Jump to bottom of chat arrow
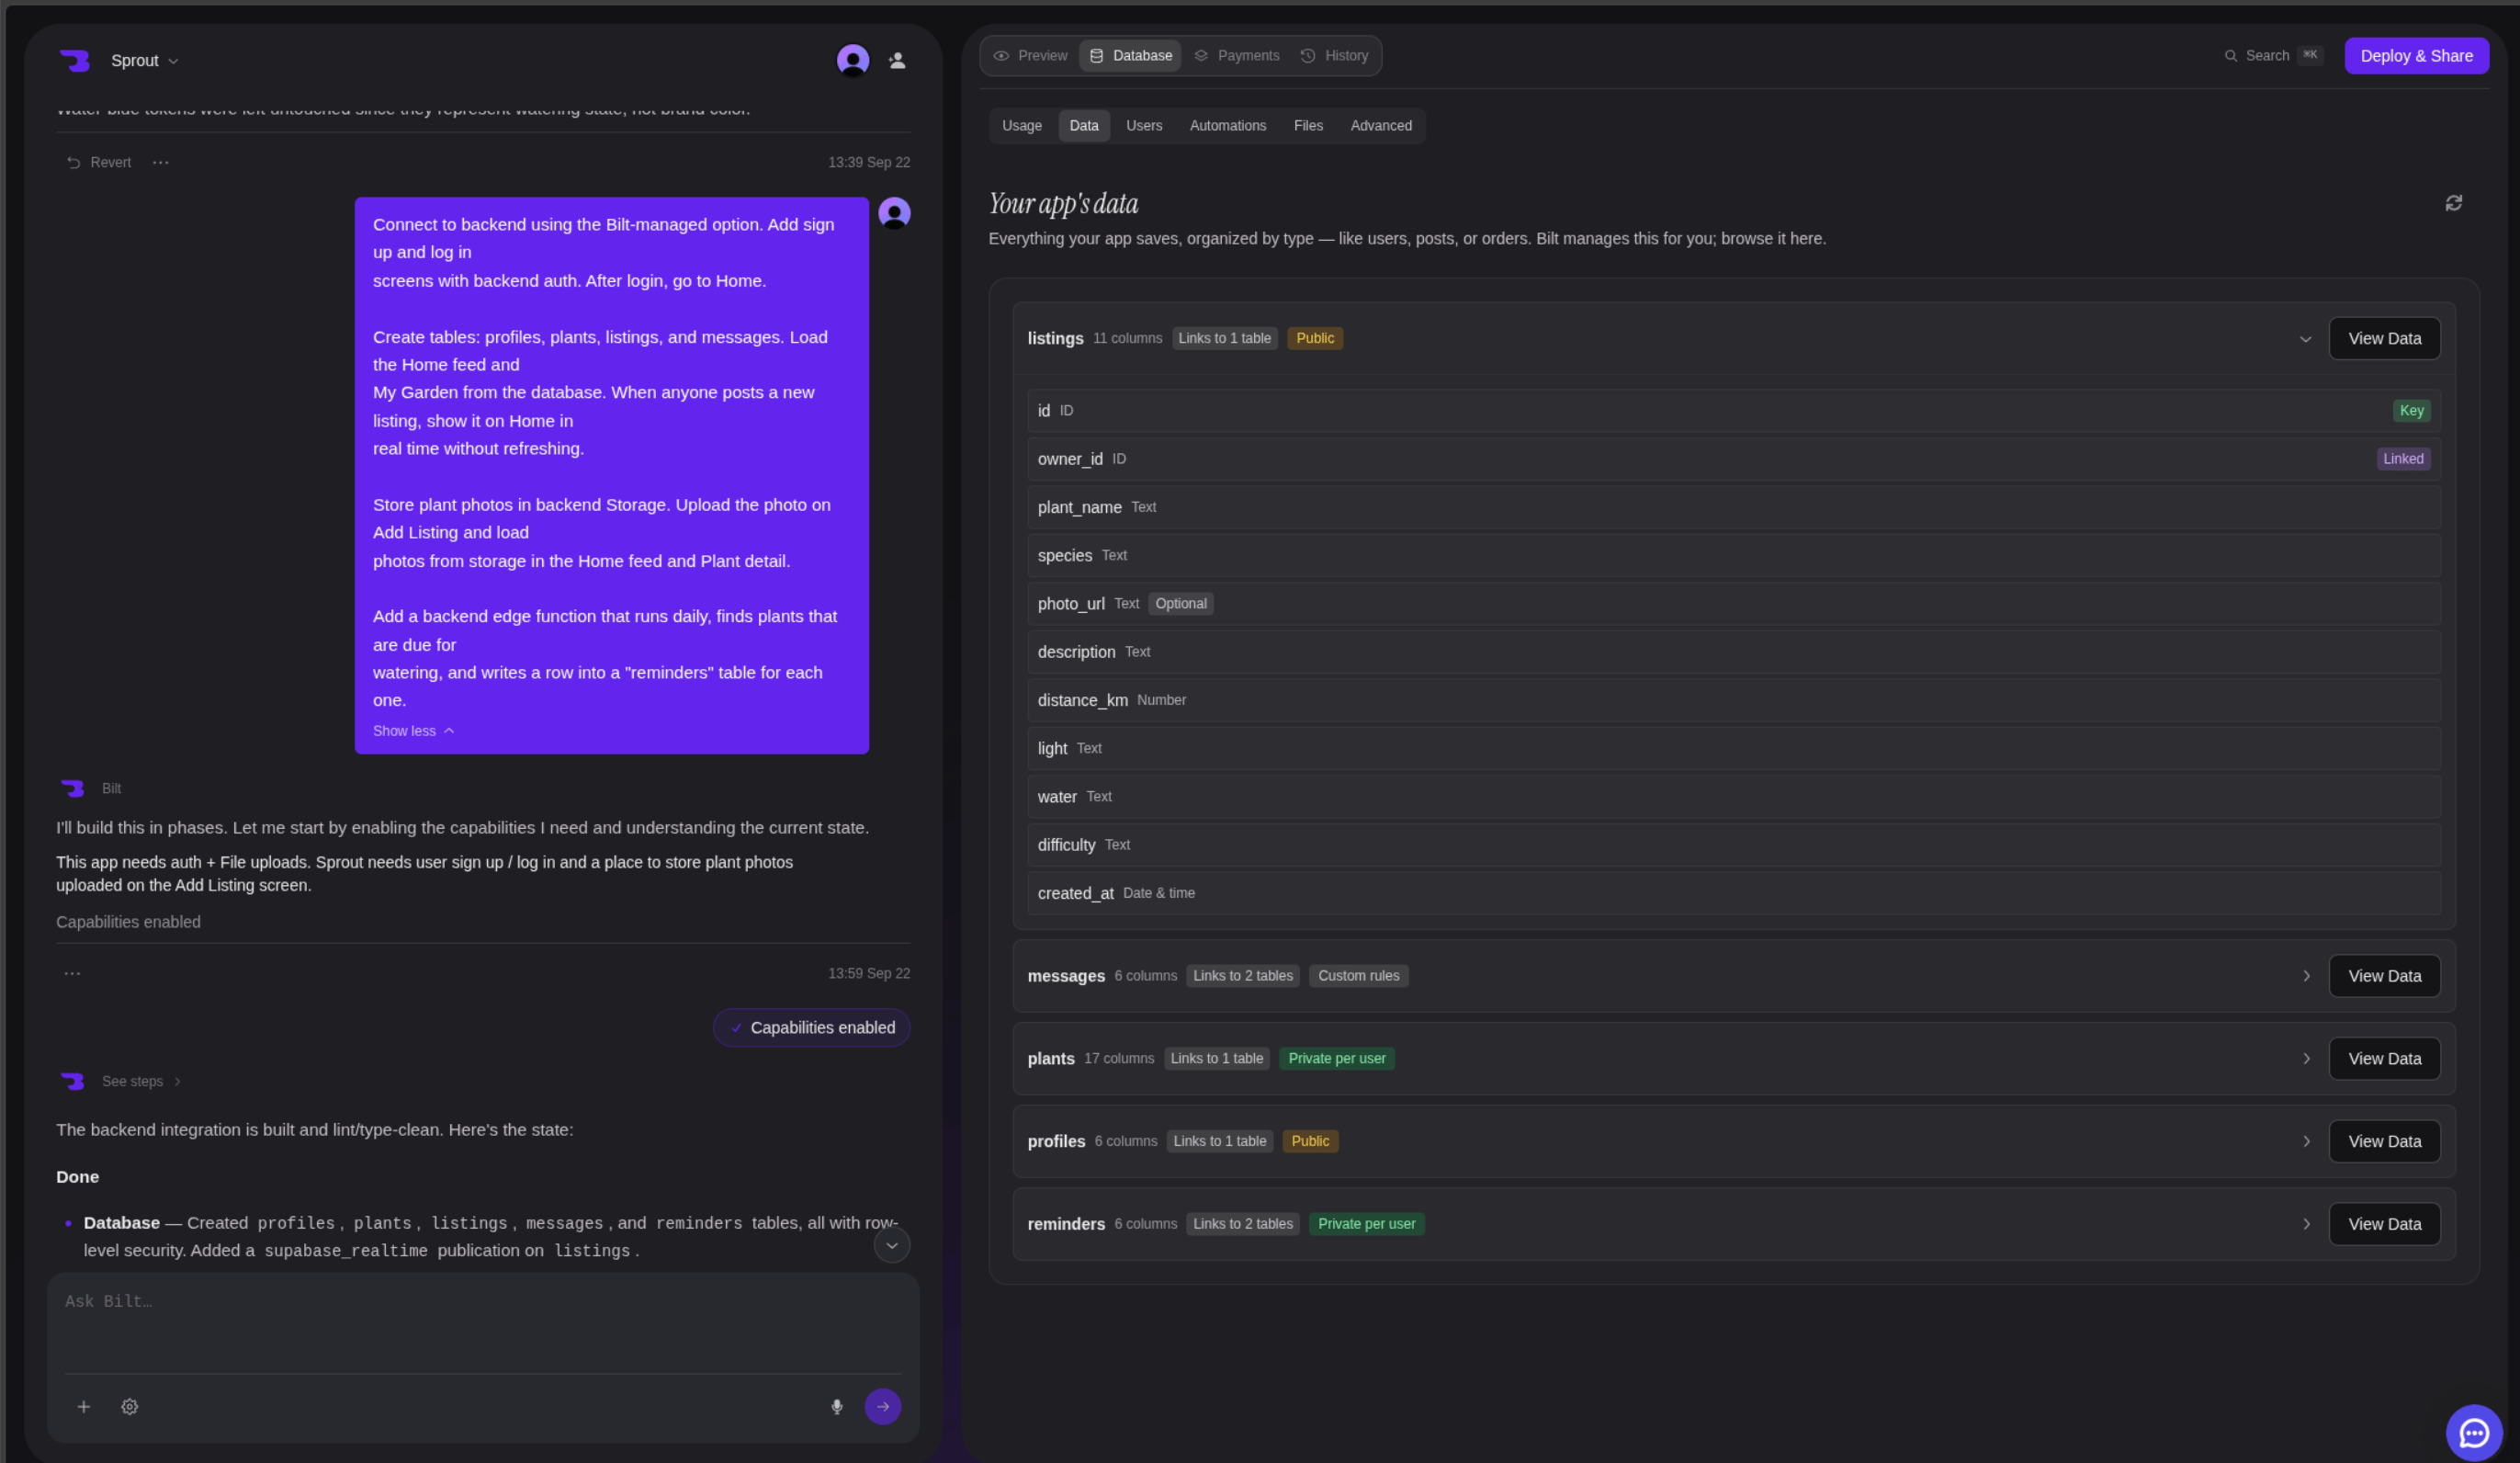Screen dimensions: 2520x1463 coord(891,1245)
